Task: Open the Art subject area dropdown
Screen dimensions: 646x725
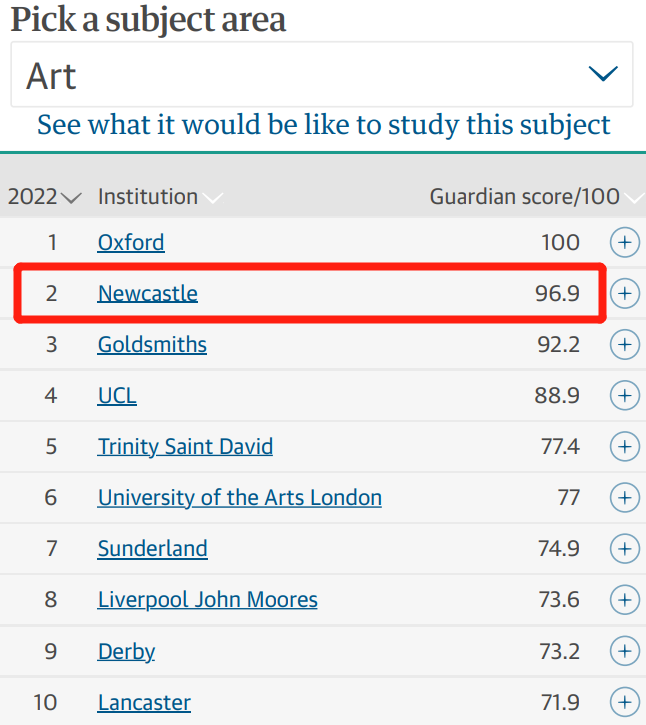Action: [322, 74]
